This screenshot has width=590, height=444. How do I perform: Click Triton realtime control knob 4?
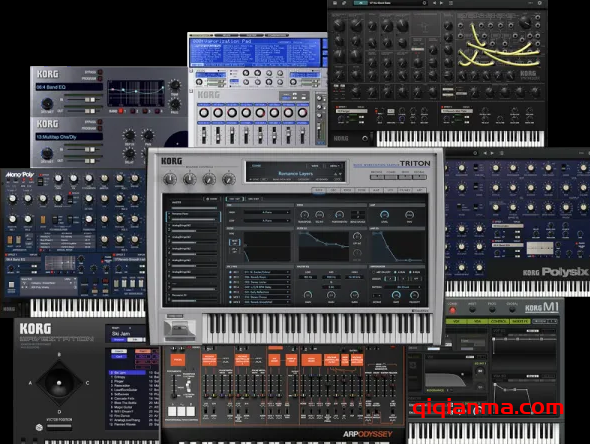coord(228,179)
